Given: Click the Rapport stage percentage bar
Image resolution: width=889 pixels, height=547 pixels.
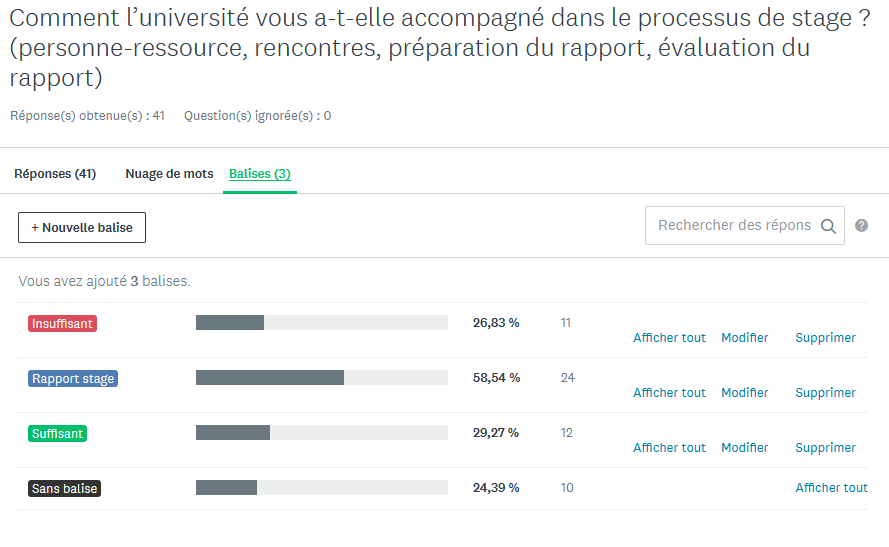Looking at the screenshot, I should (x=321, y=378).
